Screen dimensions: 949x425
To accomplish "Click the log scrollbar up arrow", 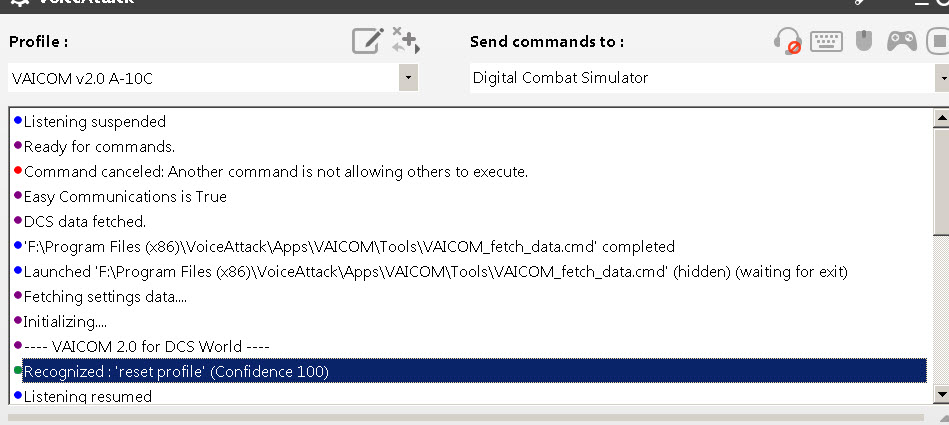I will [941, 118].
